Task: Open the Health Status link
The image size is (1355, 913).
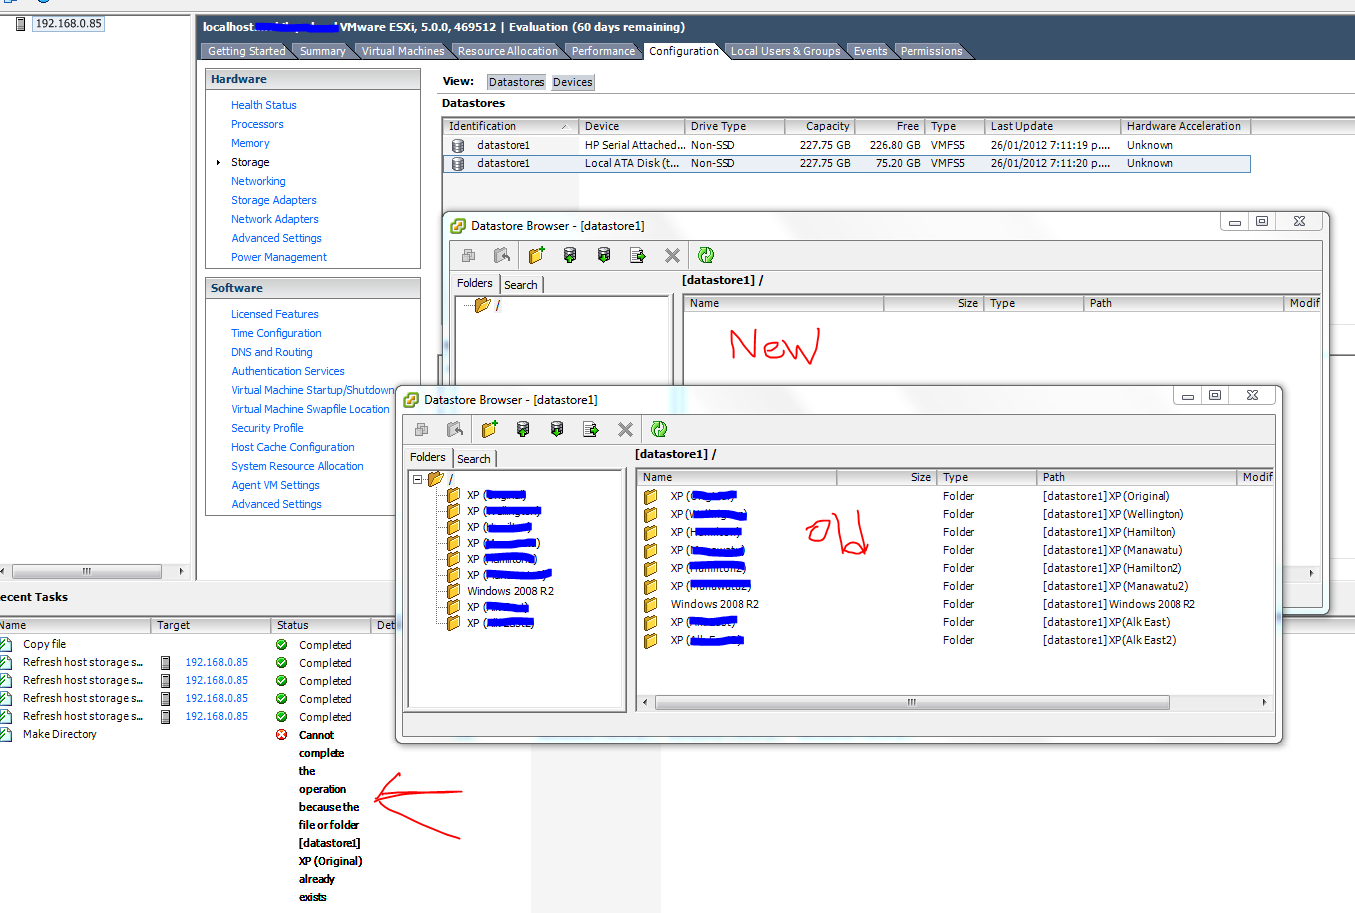Action: coord(264,105)
